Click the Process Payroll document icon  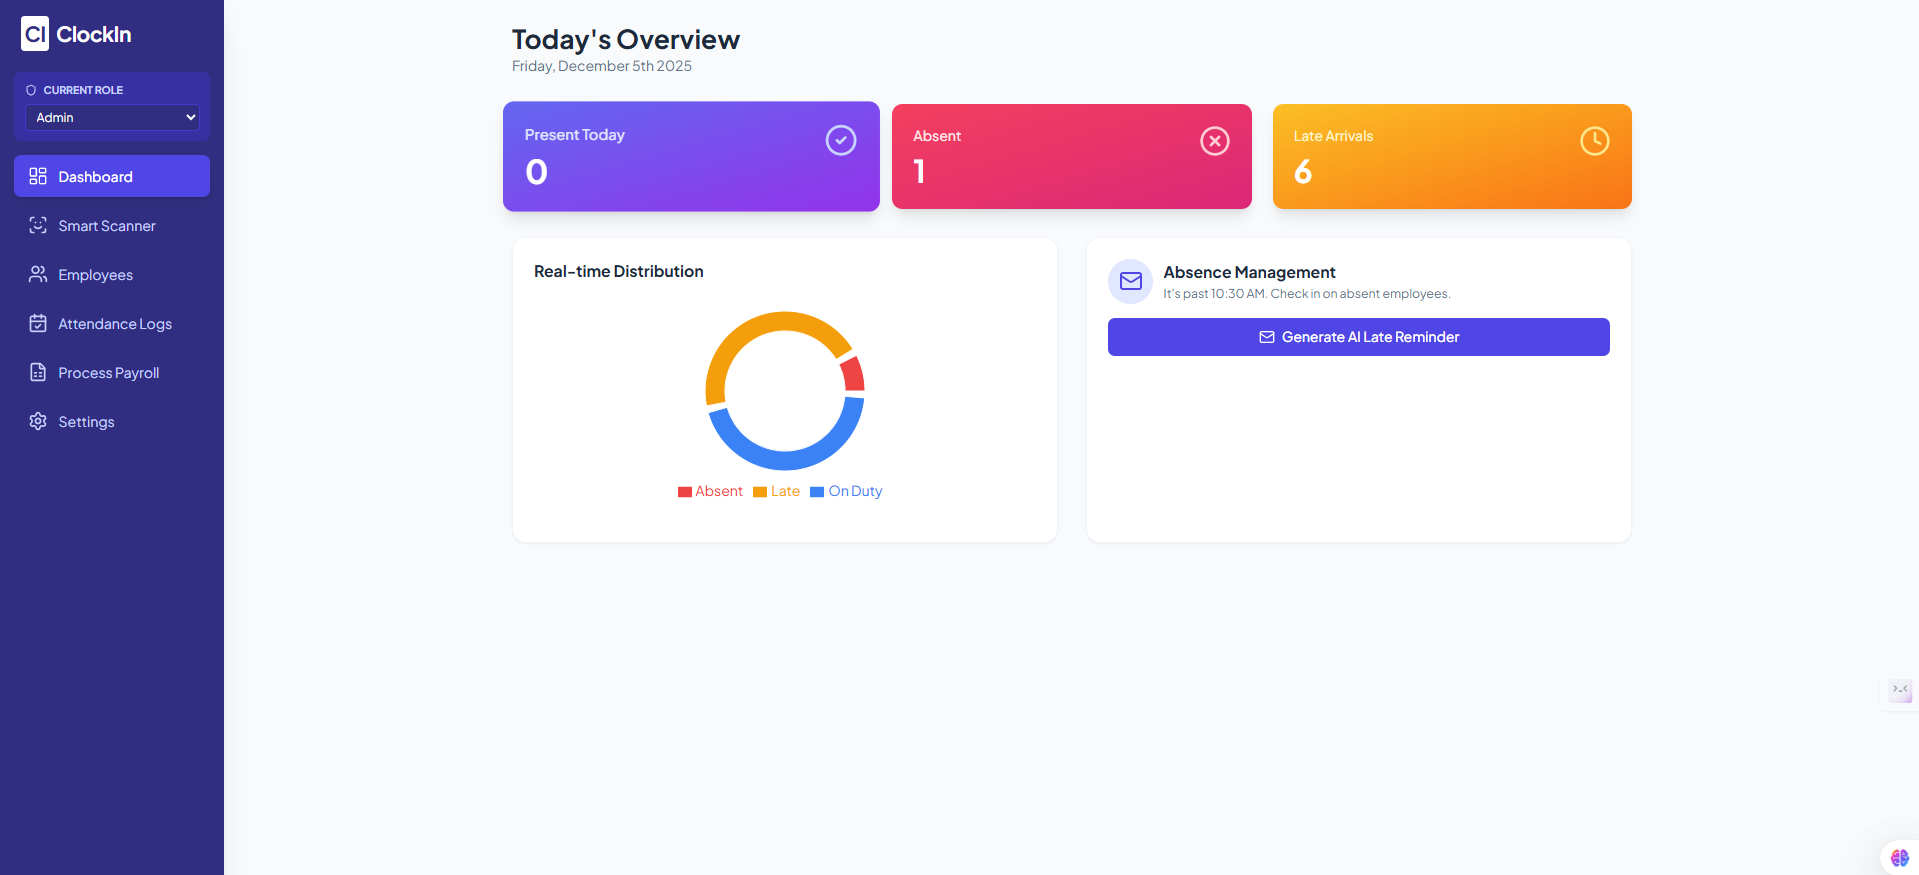(38, 373)
